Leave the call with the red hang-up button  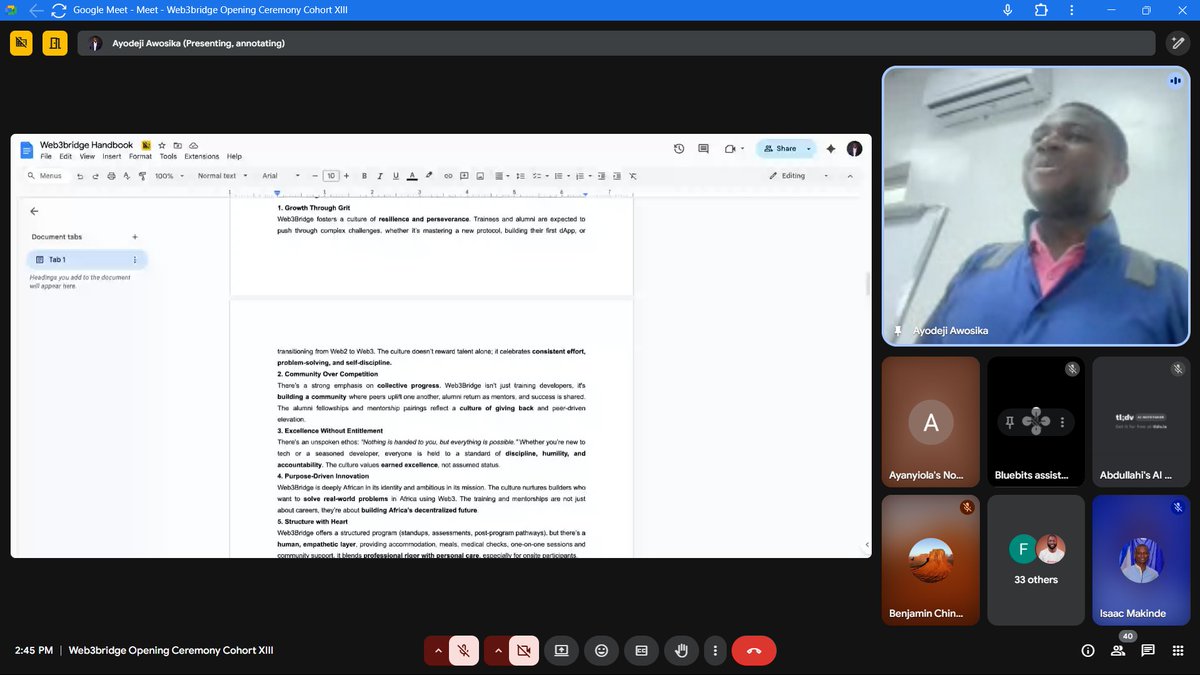(754, 650)
